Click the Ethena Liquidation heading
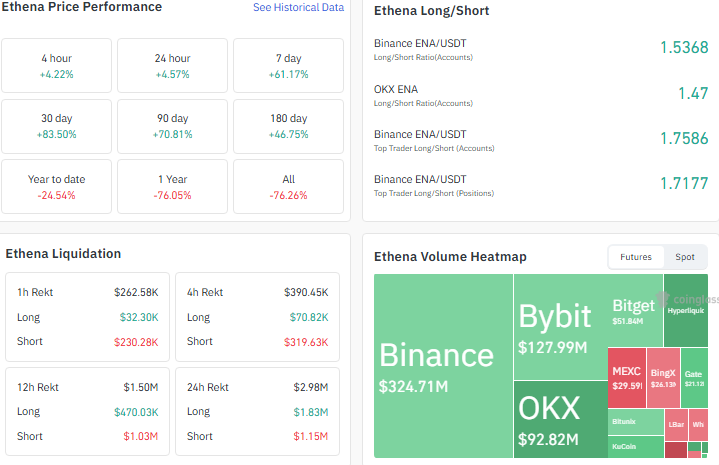The image size is (719, 465). (x=63, y=254)
